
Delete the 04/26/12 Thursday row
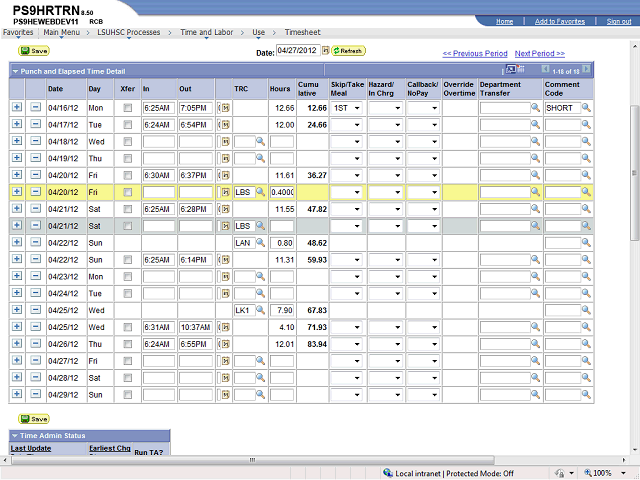point(36,344)
